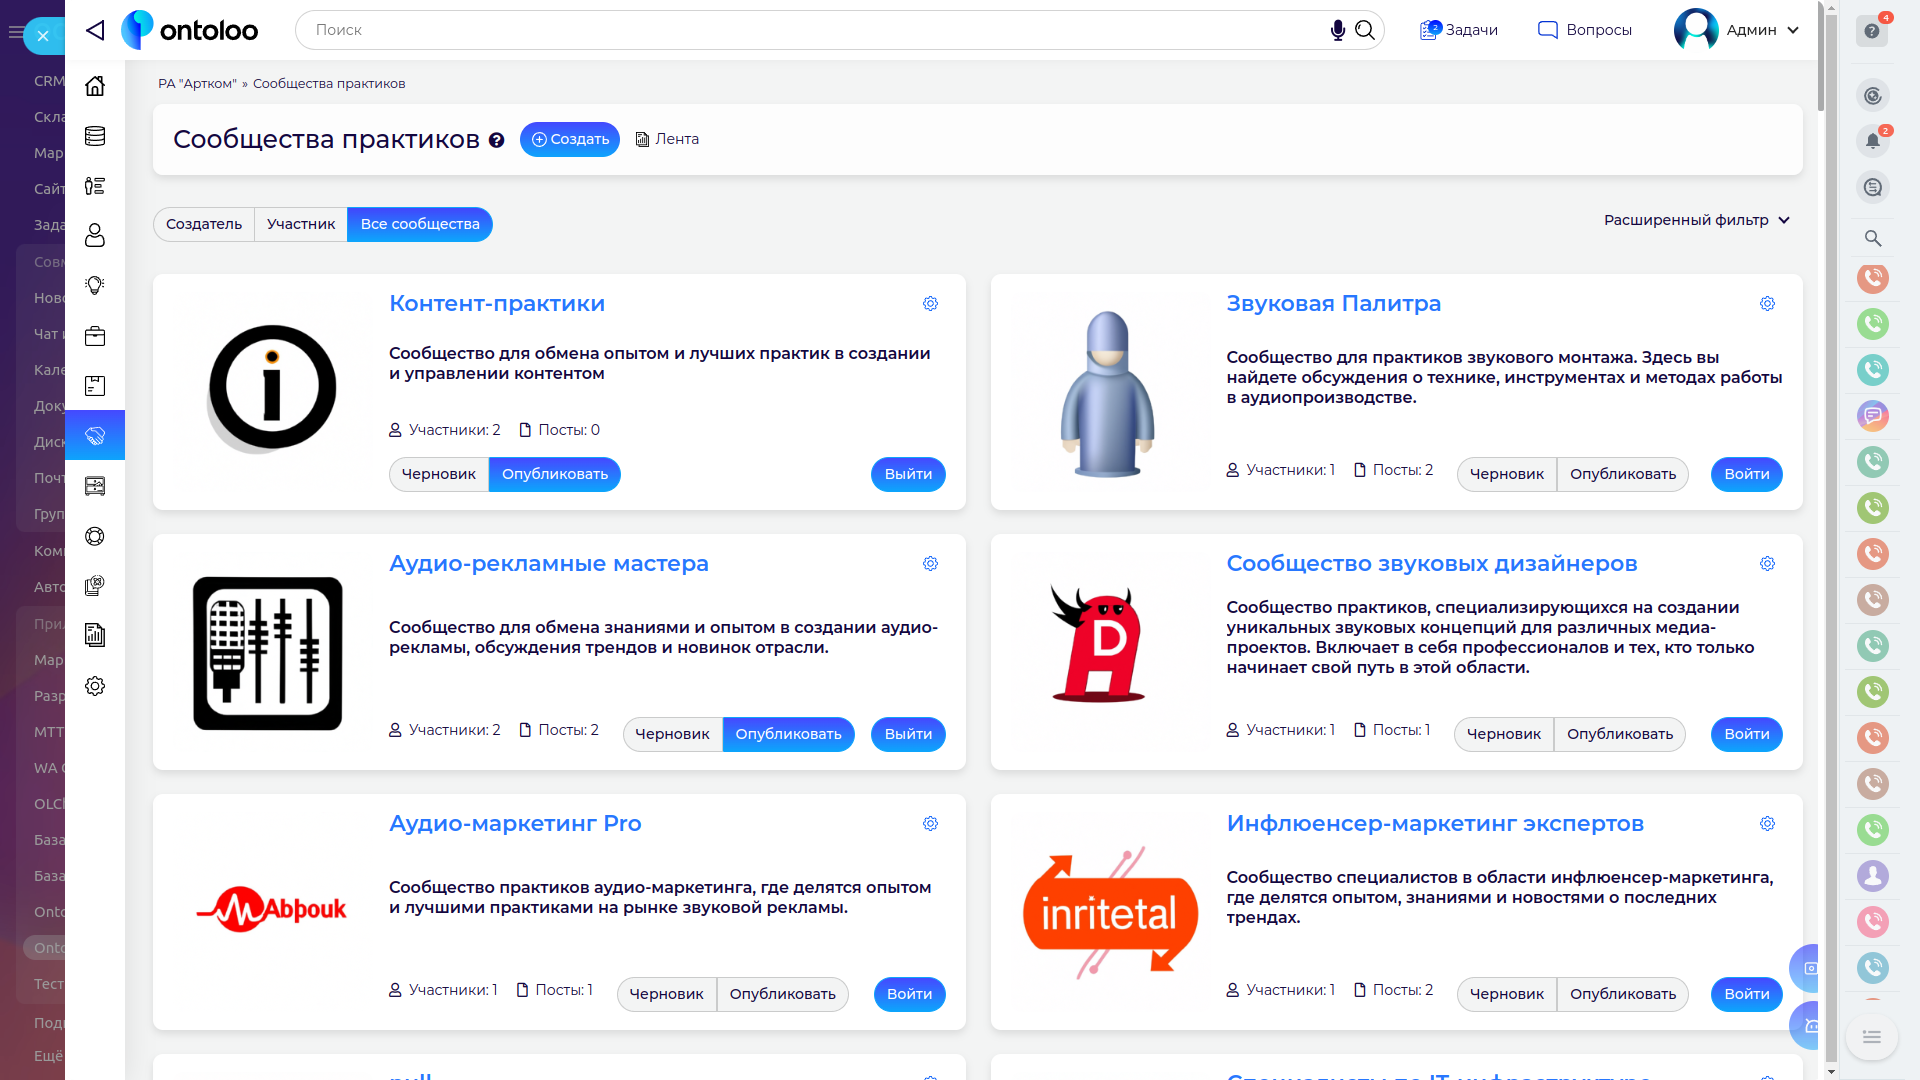Click the home icon in sidebar

pyautogui.click(x=95, y=86)
